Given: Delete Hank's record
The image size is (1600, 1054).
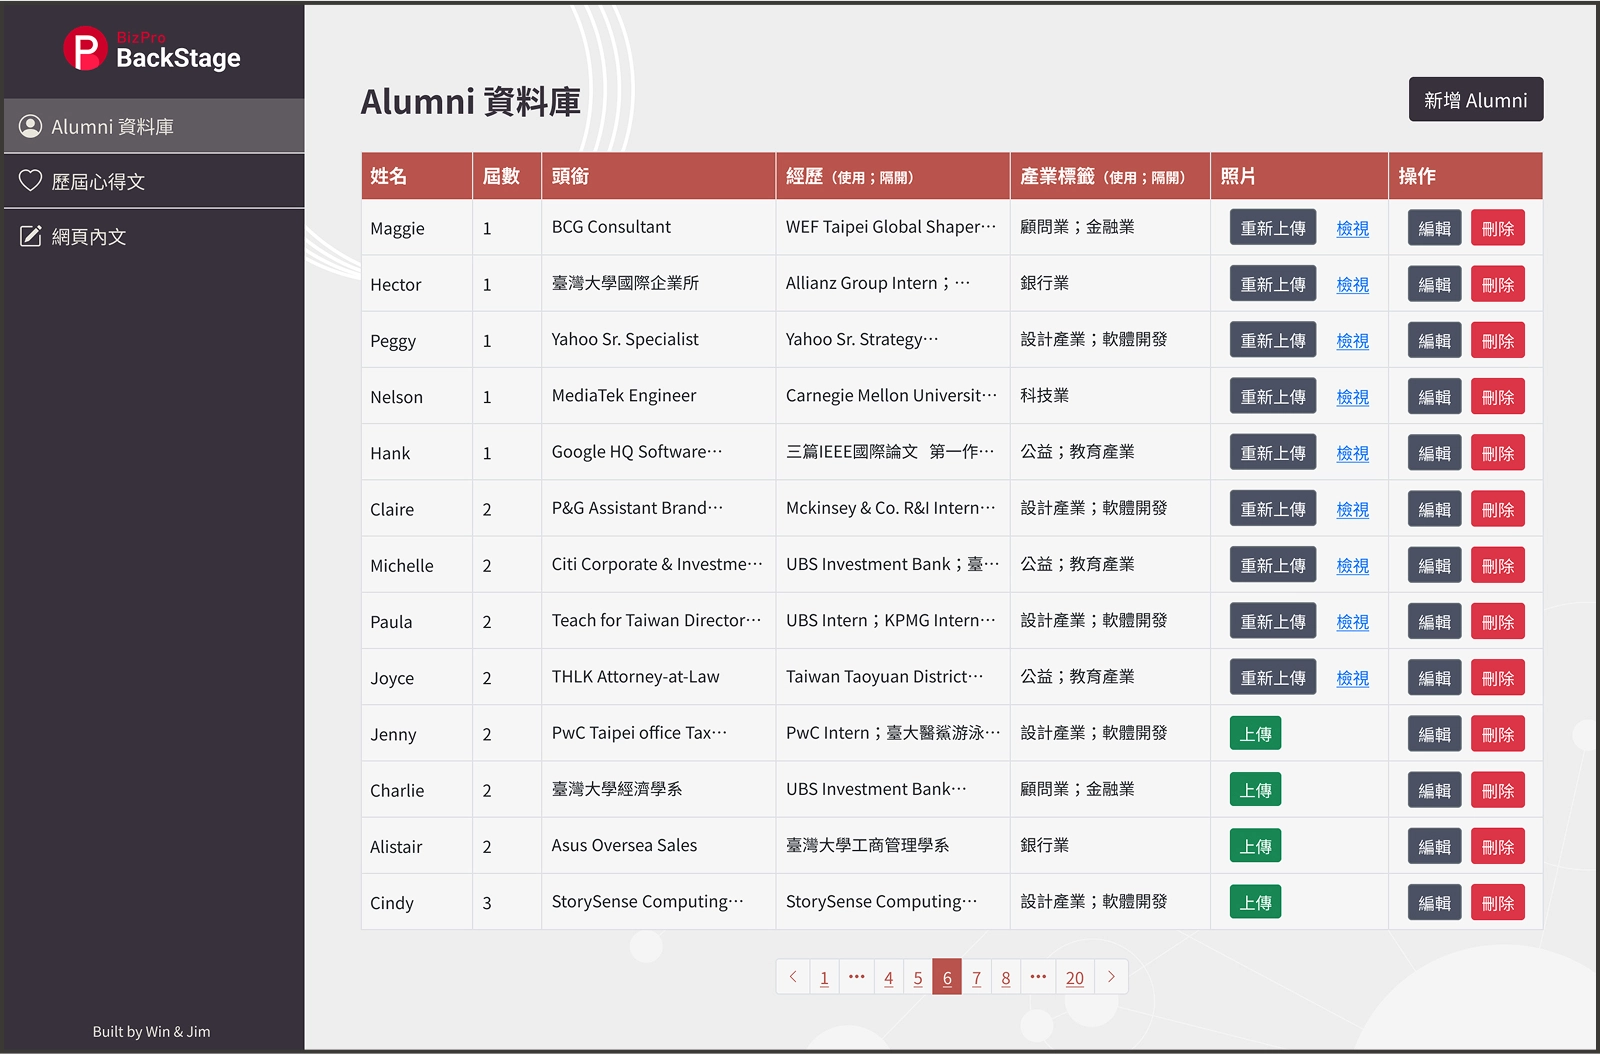Looking at the screenshot, I should (x=1498, y=452).
